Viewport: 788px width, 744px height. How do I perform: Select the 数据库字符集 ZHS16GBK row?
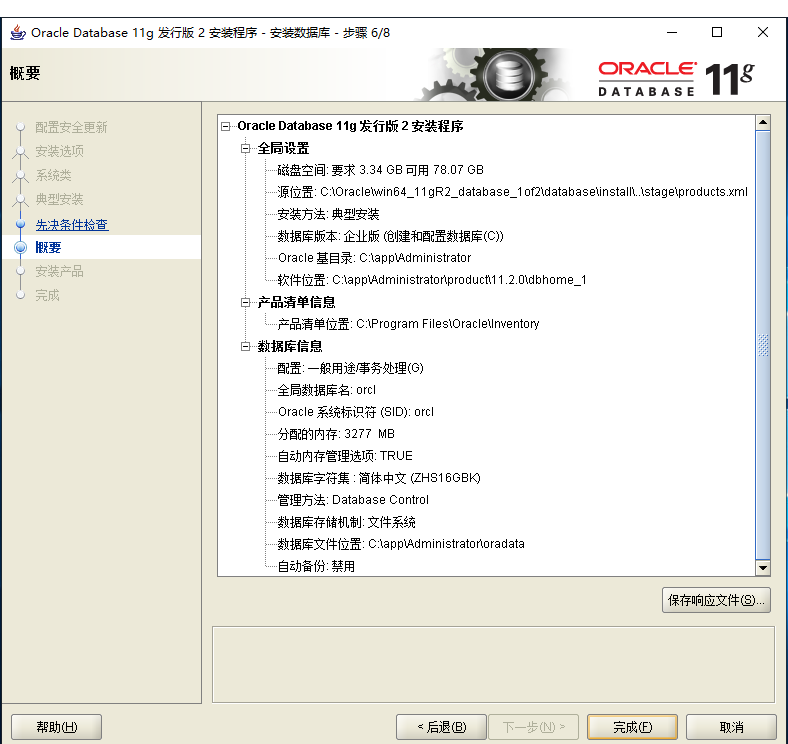pos(379,478)
